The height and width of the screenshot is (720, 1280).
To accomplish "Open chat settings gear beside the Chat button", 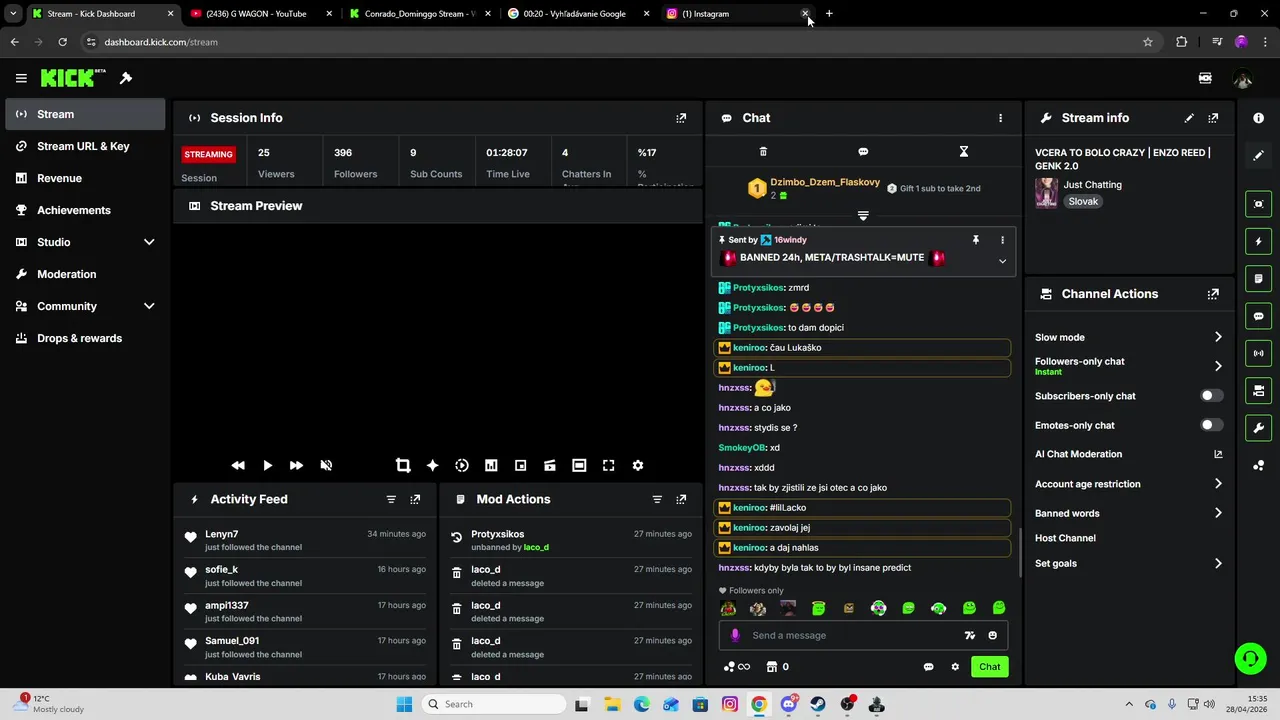I will point(955,667).
